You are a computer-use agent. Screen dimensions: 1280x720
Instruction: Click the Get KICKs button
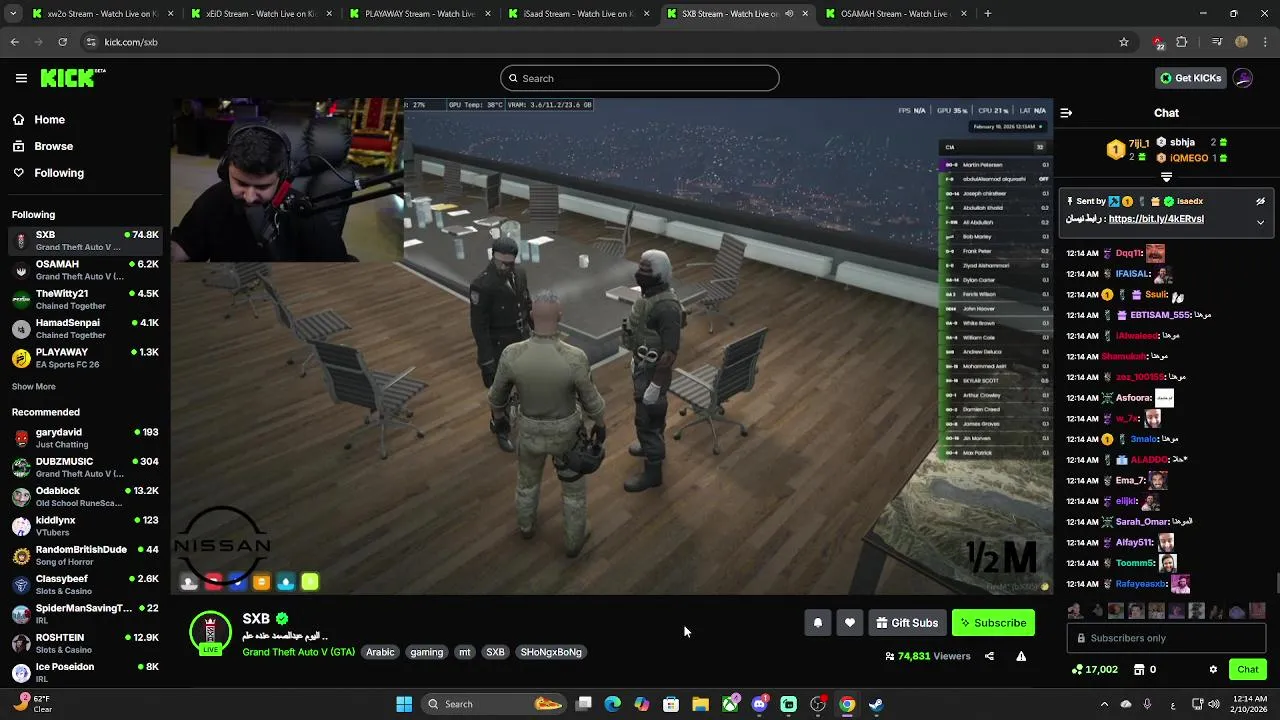1189,78
